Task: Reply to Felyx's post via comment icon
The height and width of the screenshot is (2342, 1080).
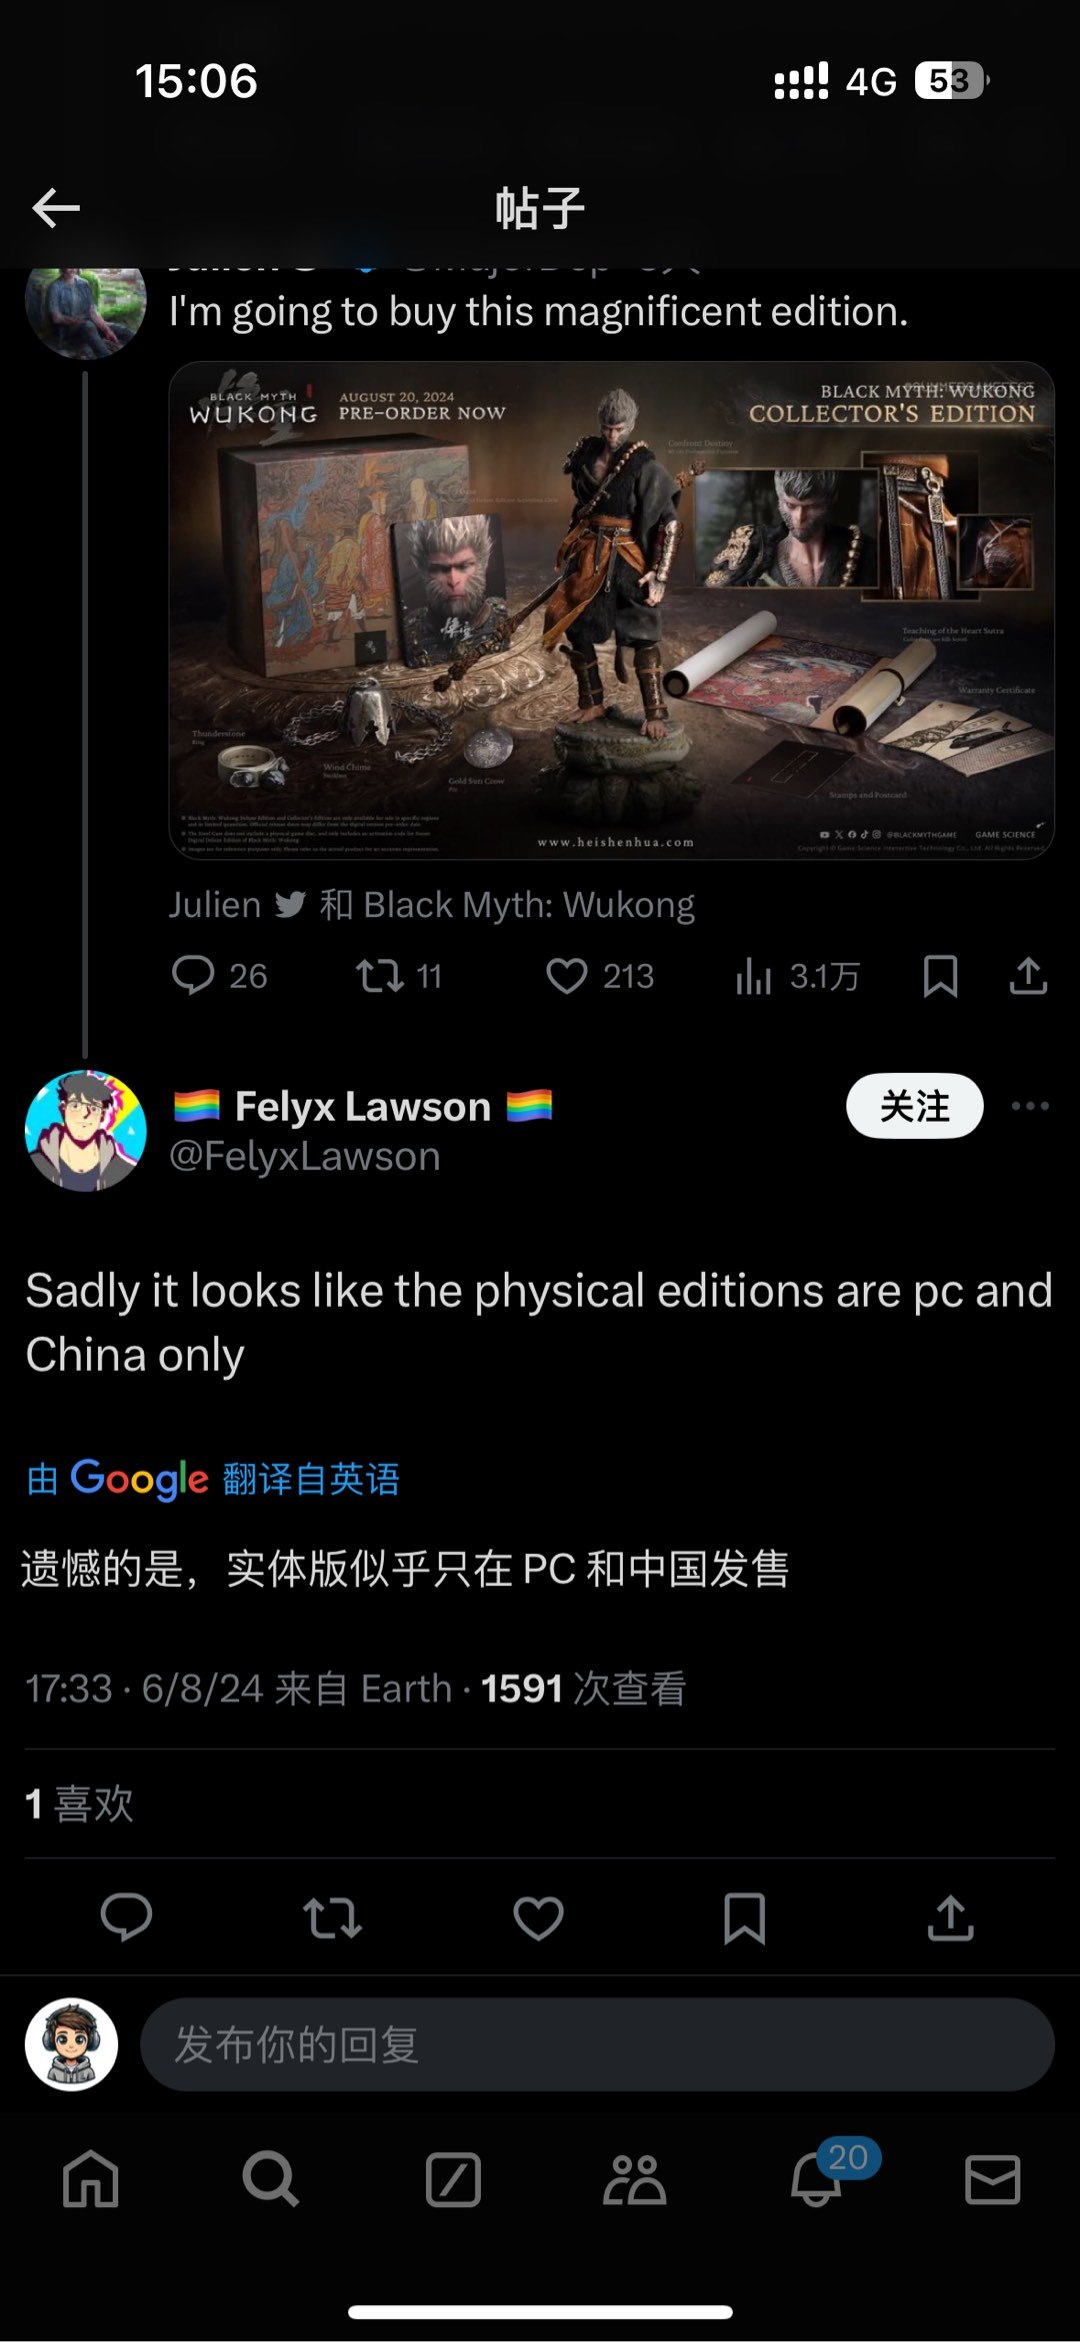Action: 126,1918
